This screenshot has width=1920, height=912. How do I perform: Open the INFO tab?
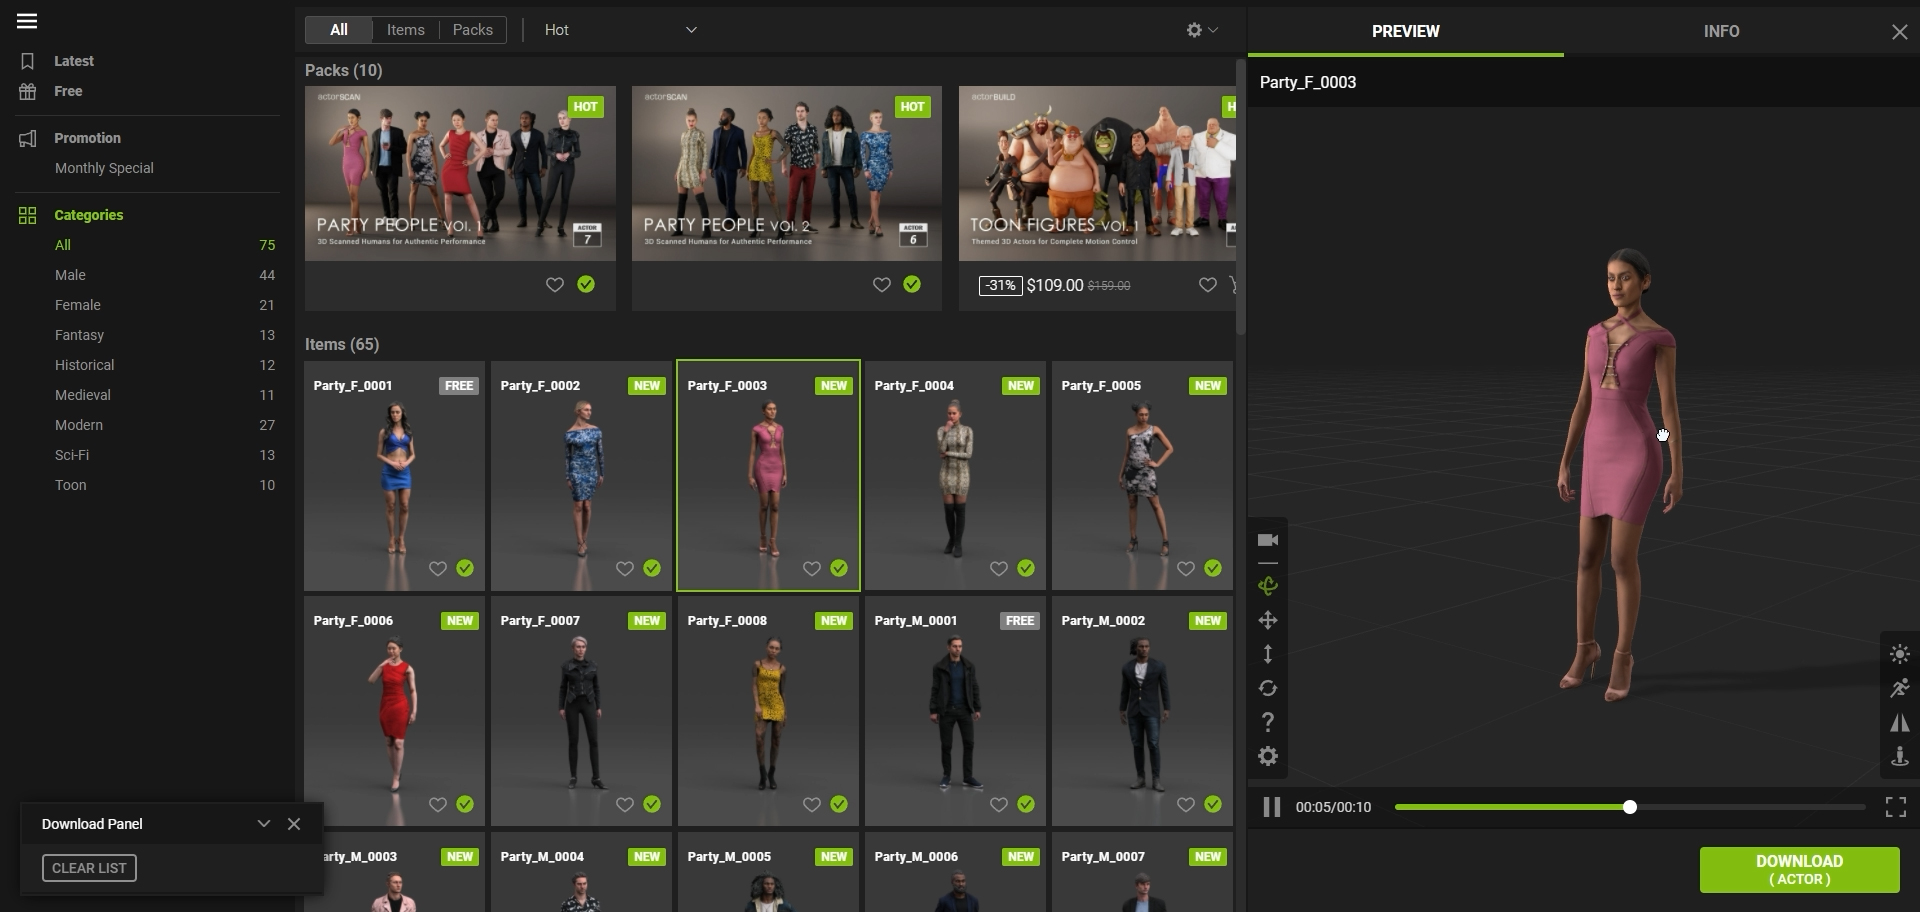tap(1721, 31)
